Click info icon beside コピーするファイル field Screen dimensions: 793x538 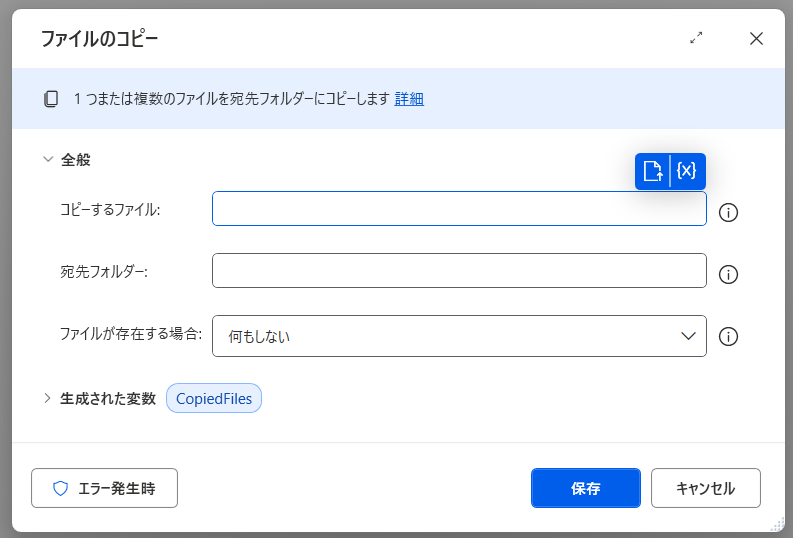pyautogui.click(x=729, y=212)
